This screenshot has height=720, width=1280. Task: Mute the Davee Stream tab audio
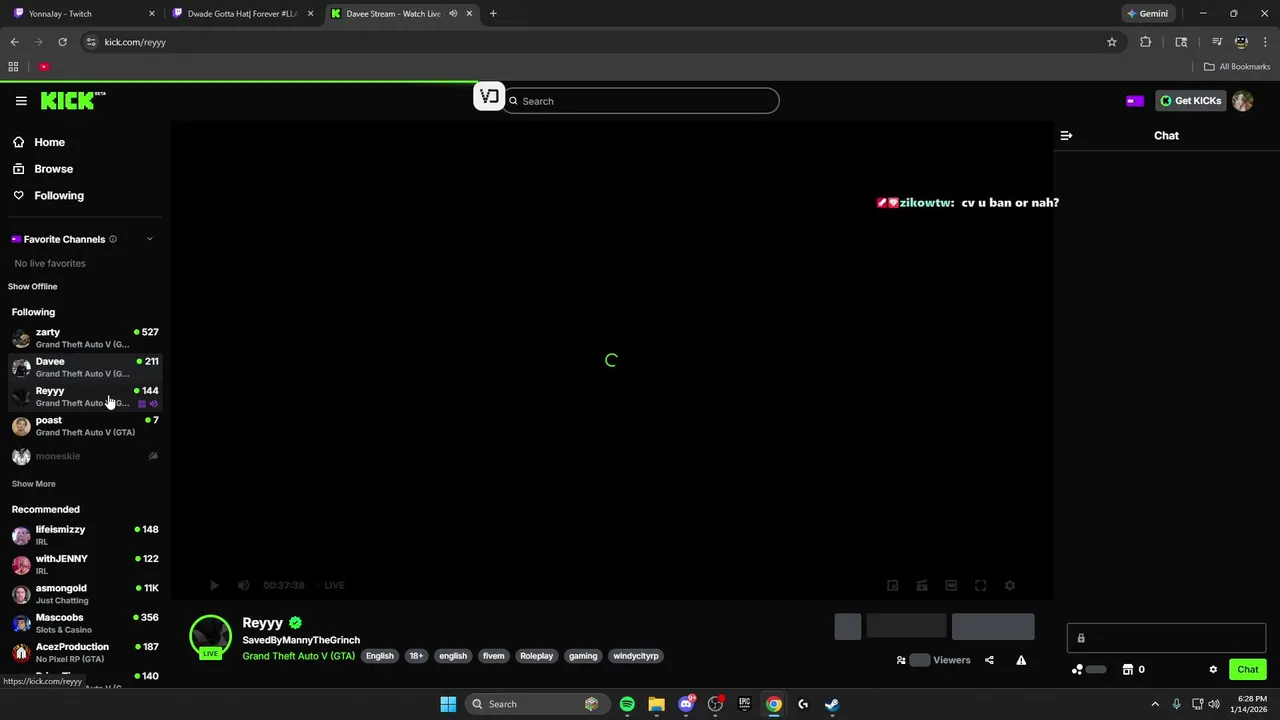pyautogui.click(x=453, y=14)
